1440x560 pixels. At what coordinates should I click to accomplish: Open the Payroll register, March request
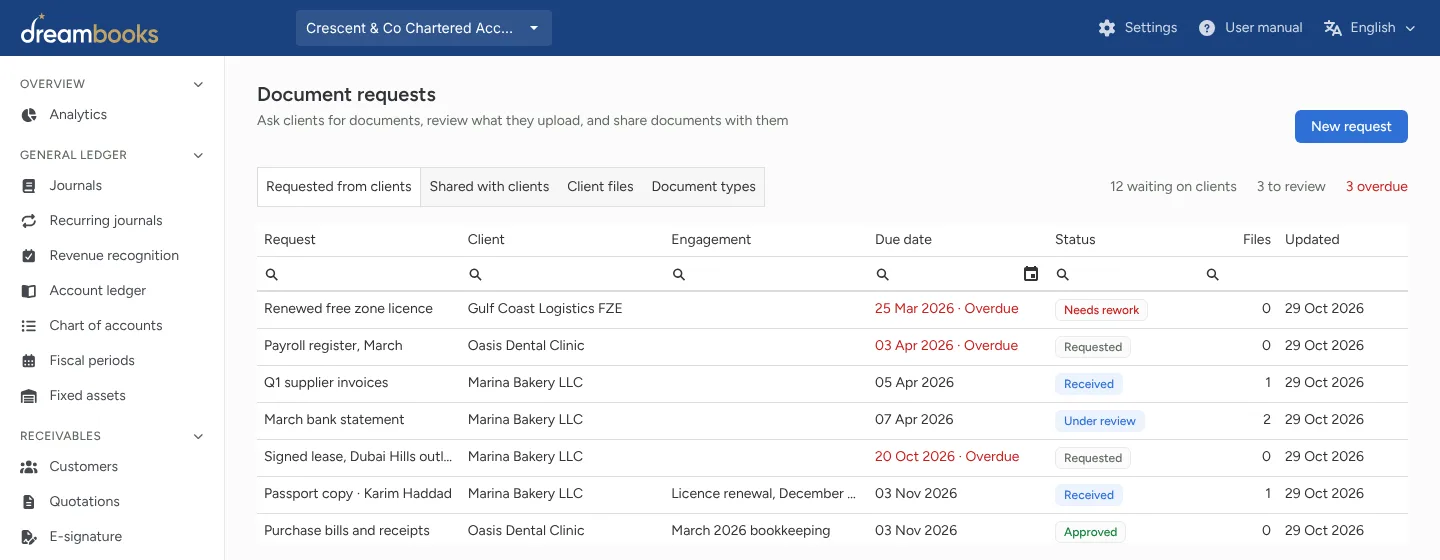[333, 346]
